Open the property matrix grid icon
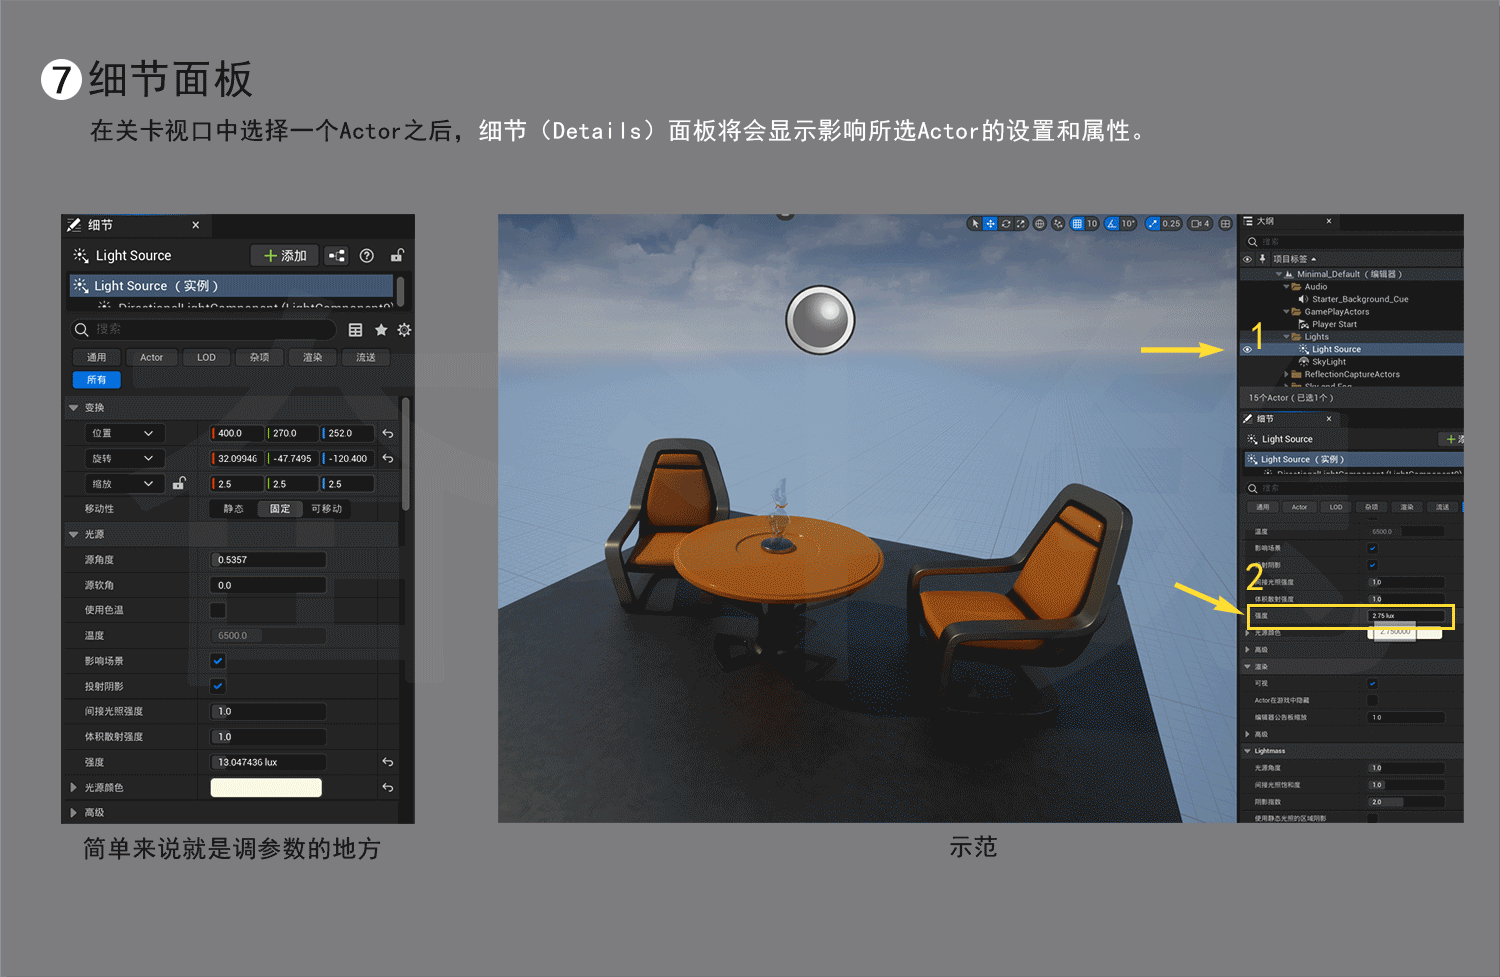The image size is (1500, 977). coord(355,330)
